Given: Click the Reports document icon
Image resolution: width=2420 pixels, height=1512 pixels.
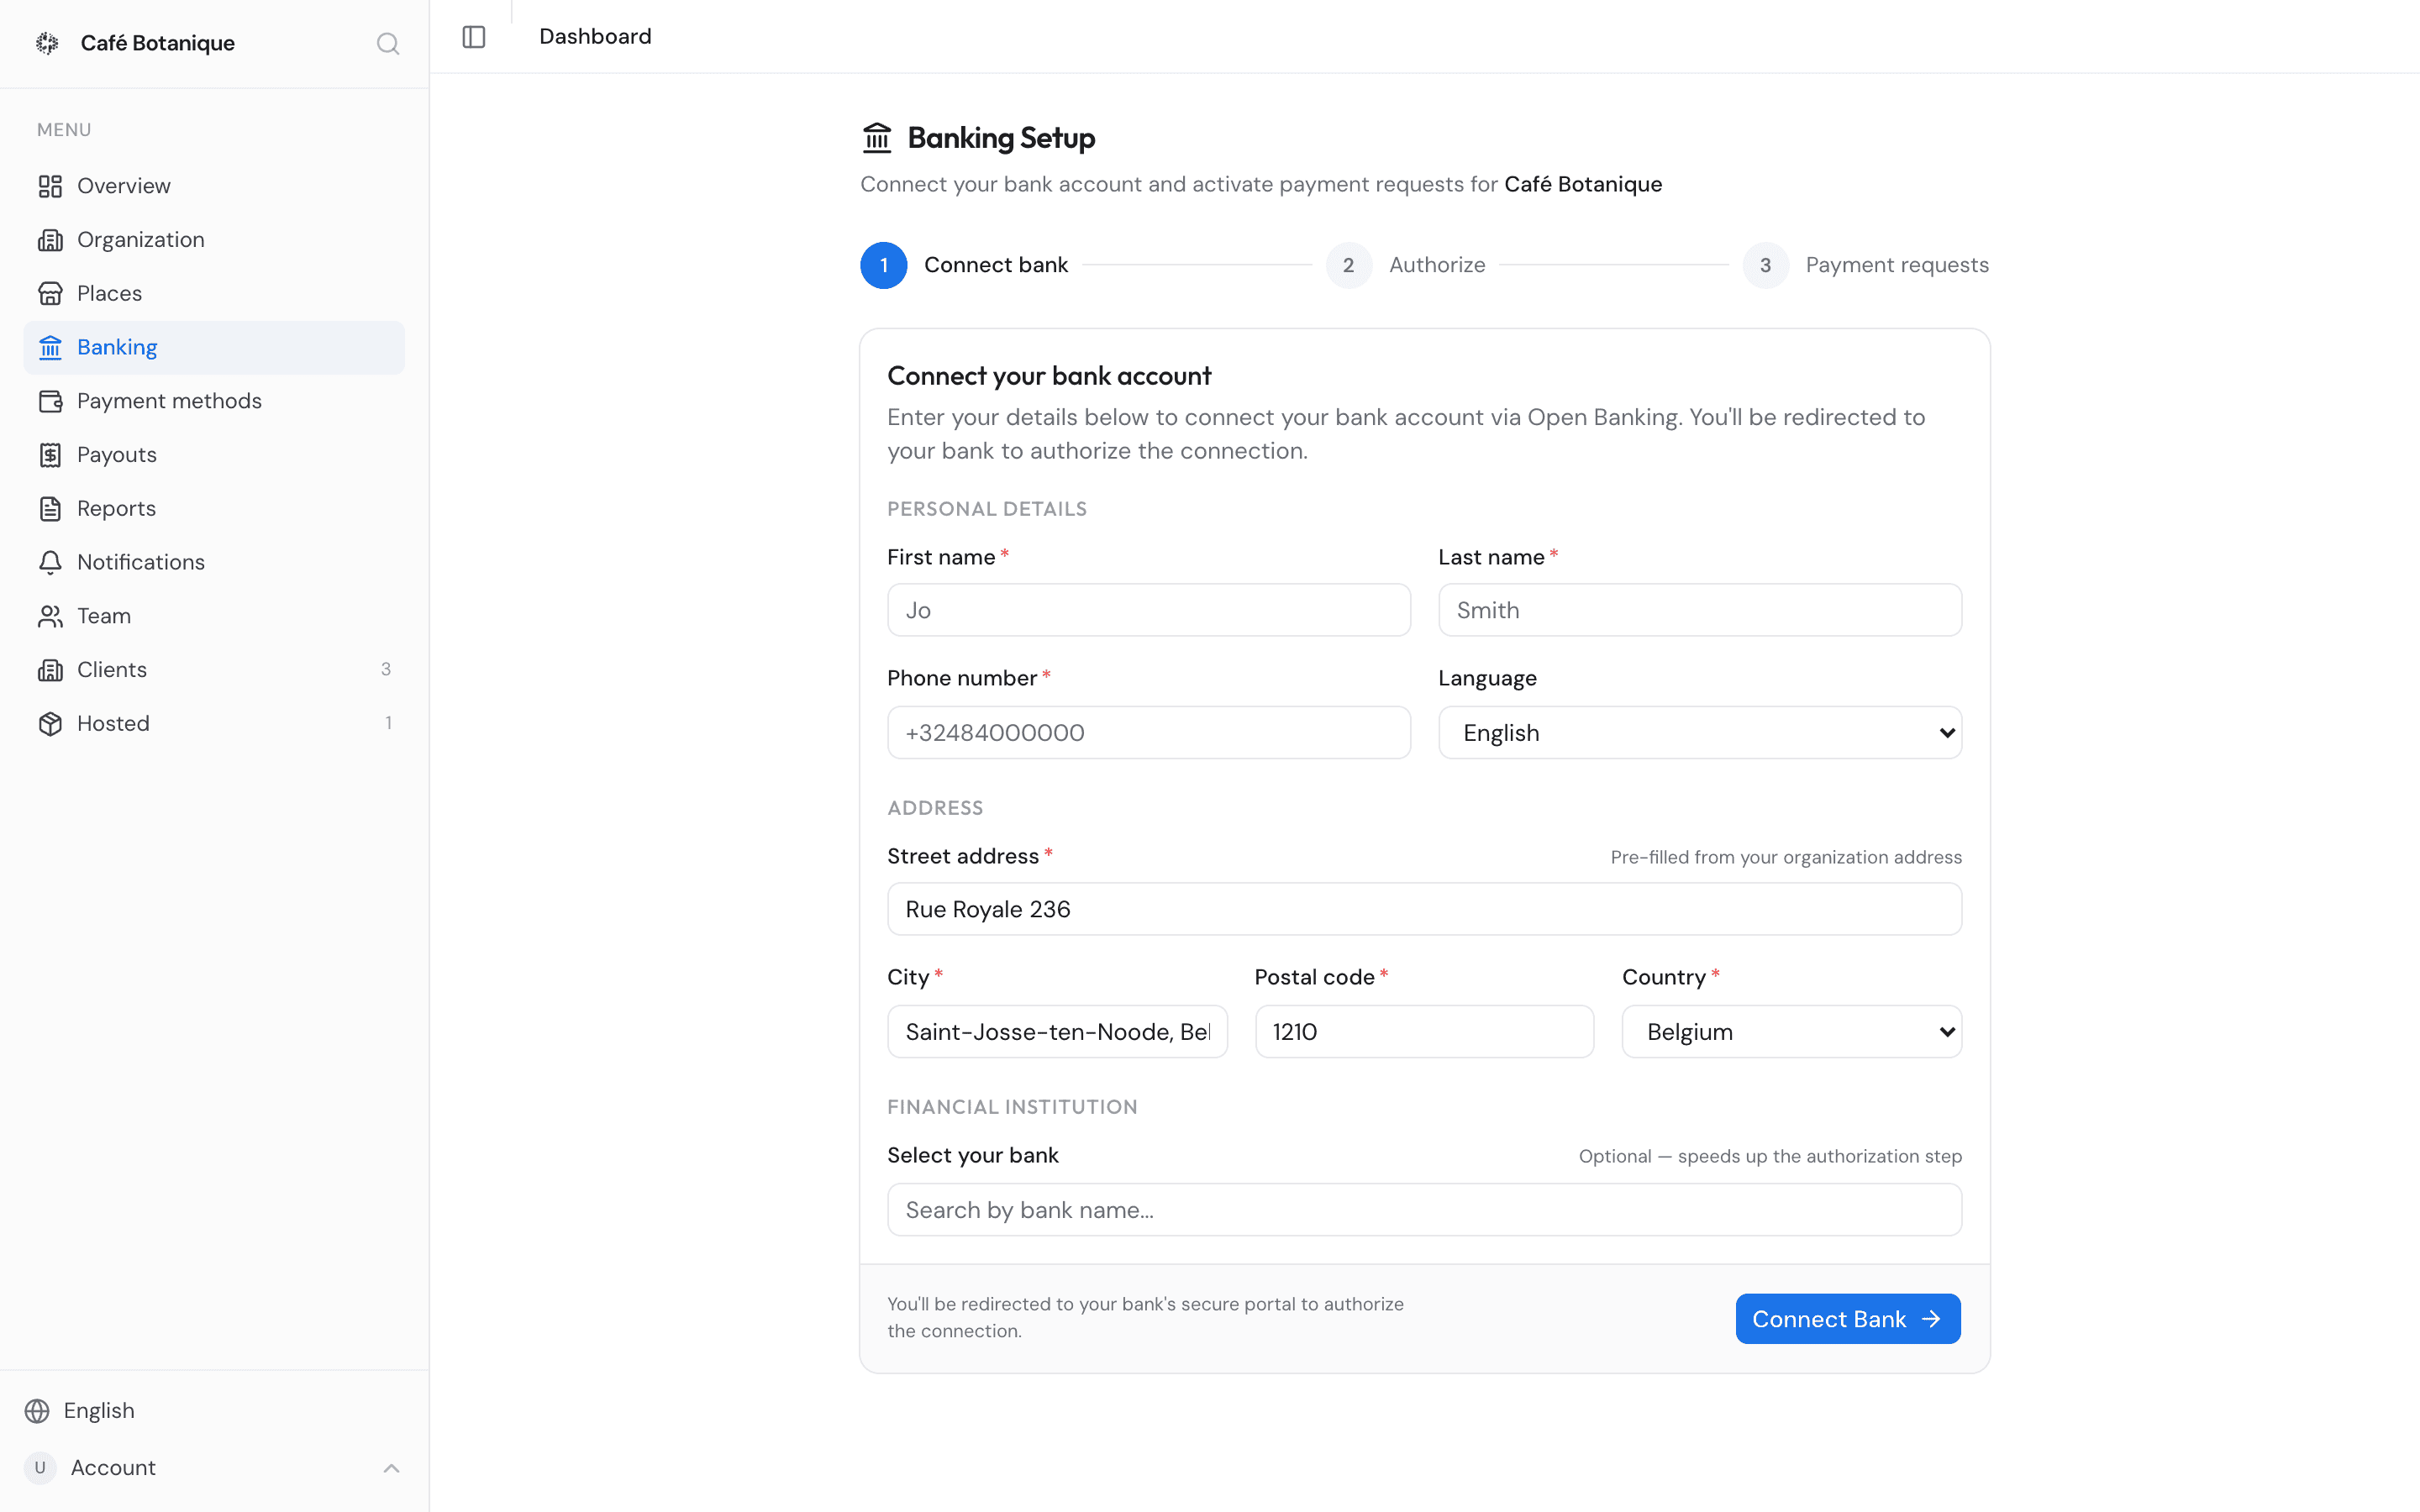Looking at the screenshot, I should 50,509.
